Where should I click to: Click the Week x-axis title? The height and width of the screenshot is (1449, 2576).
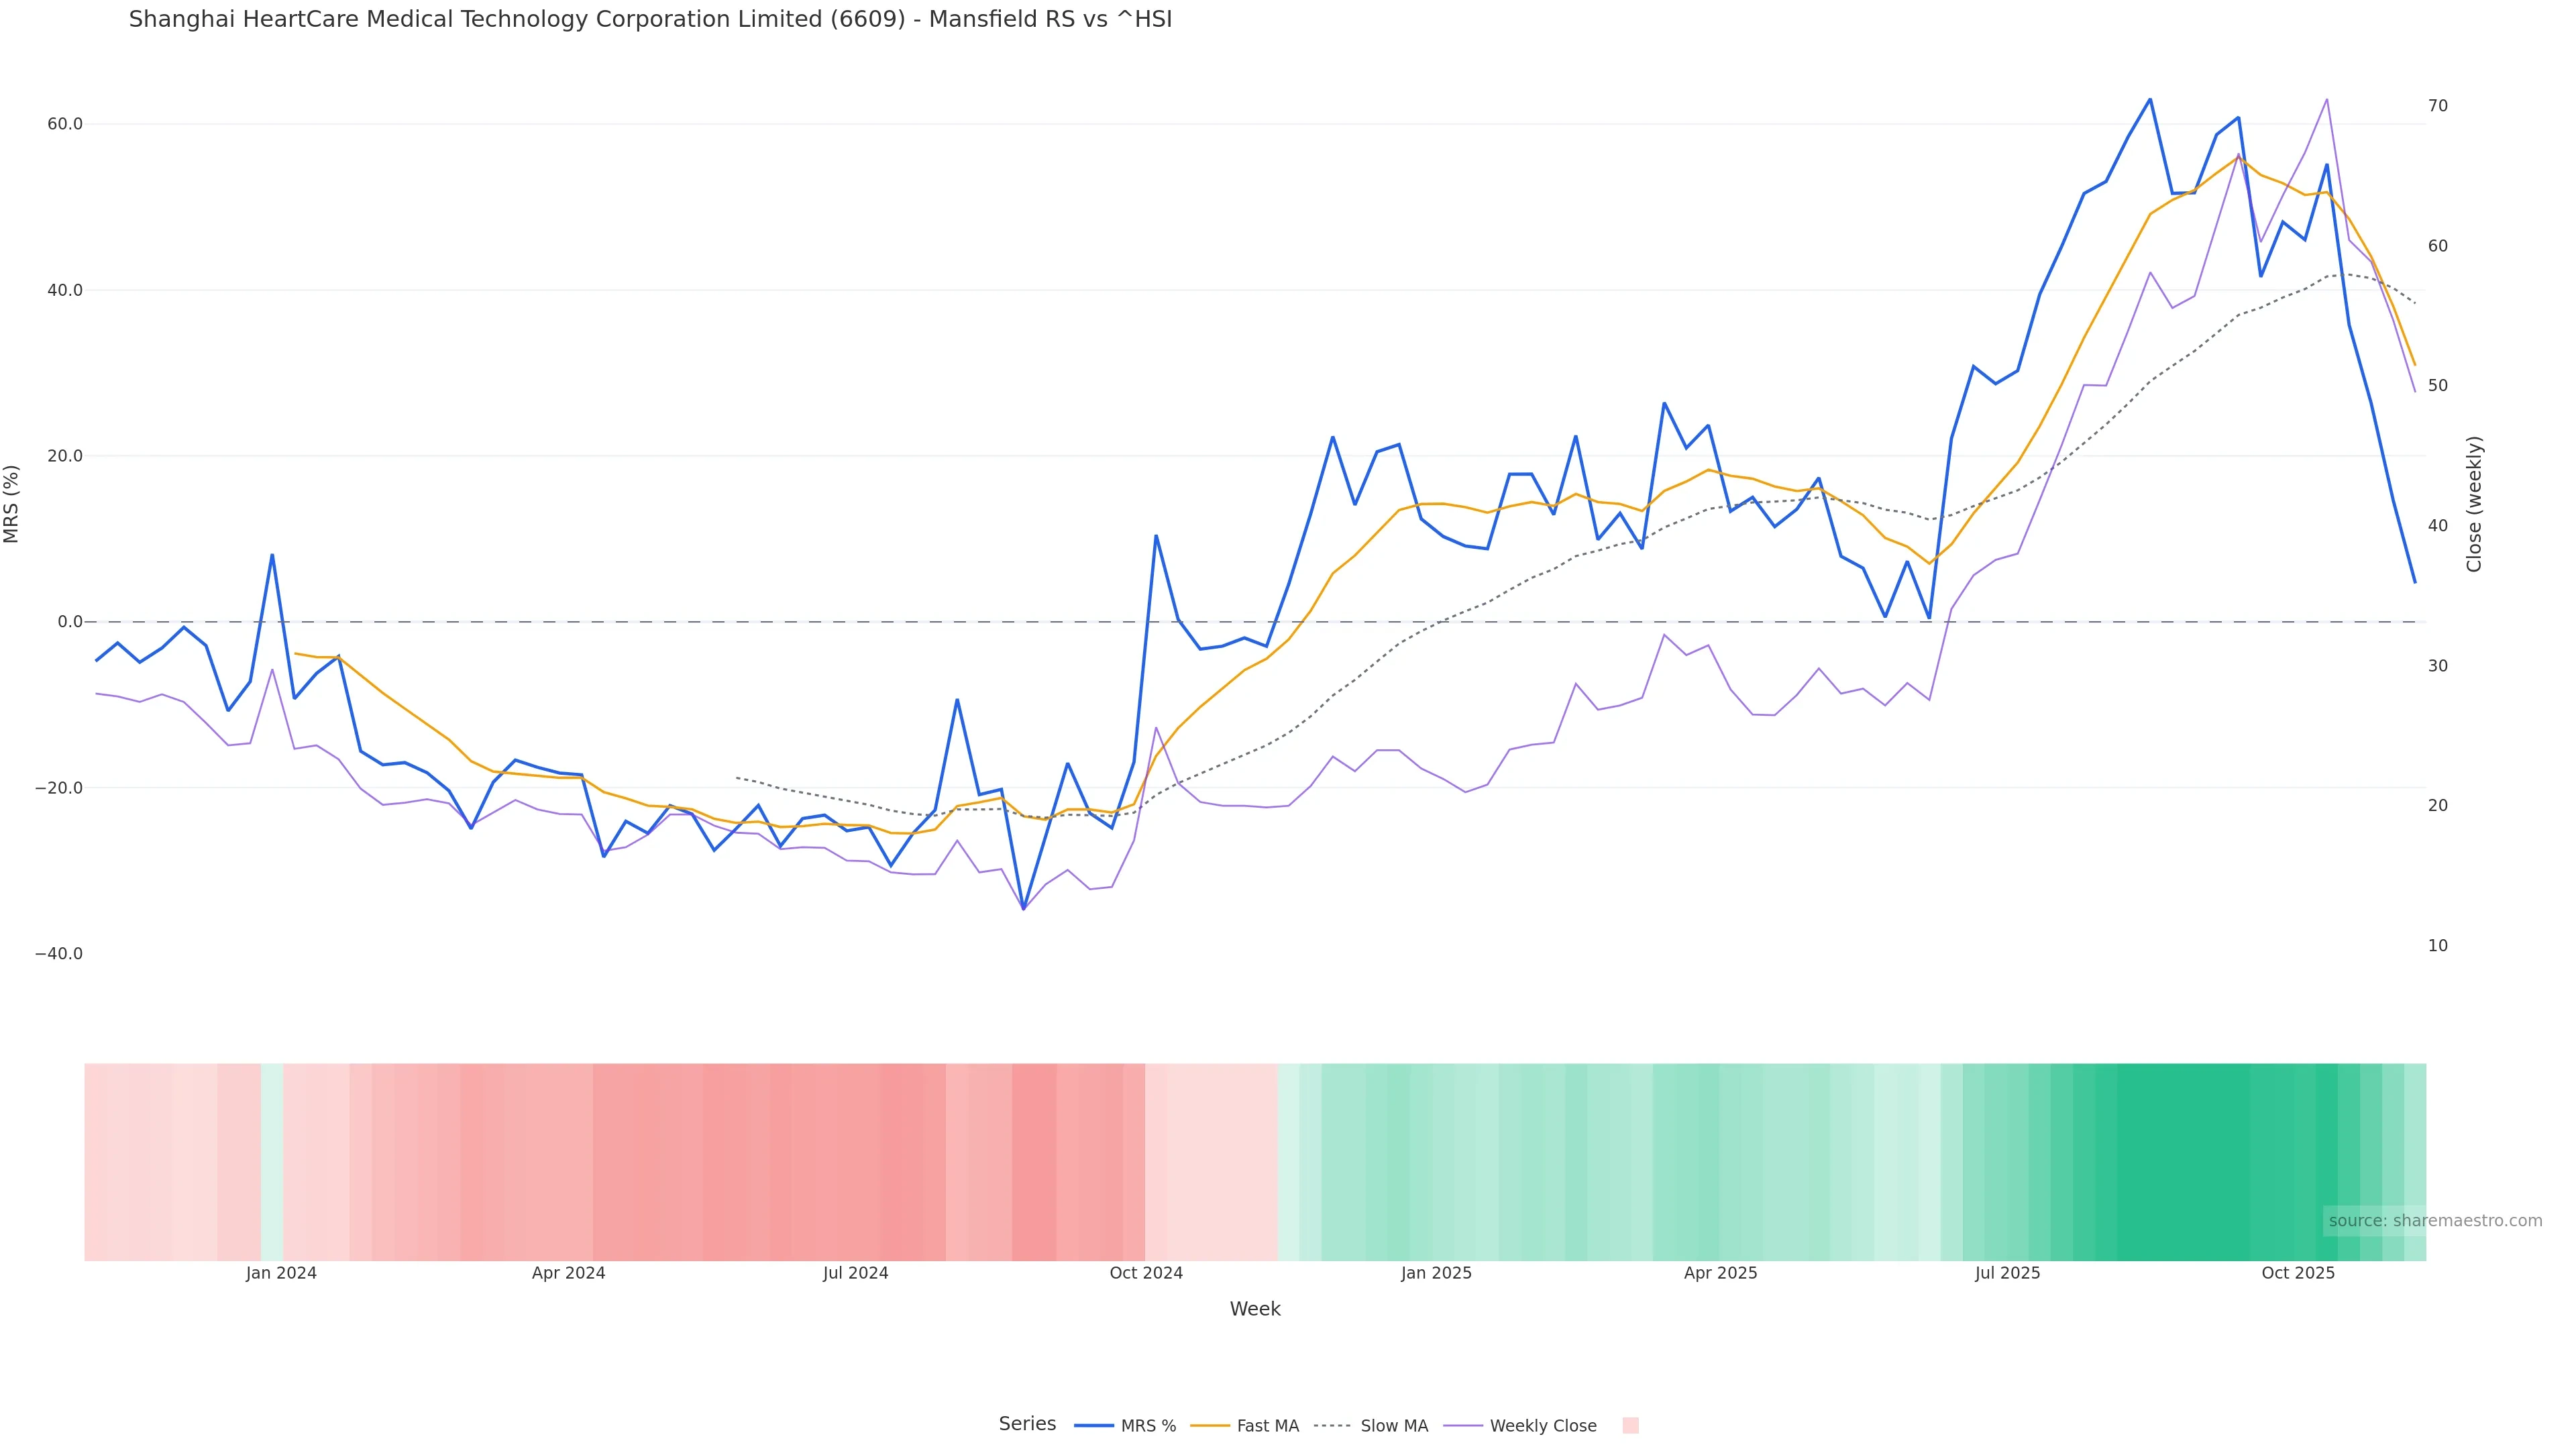[1255, 1310]
